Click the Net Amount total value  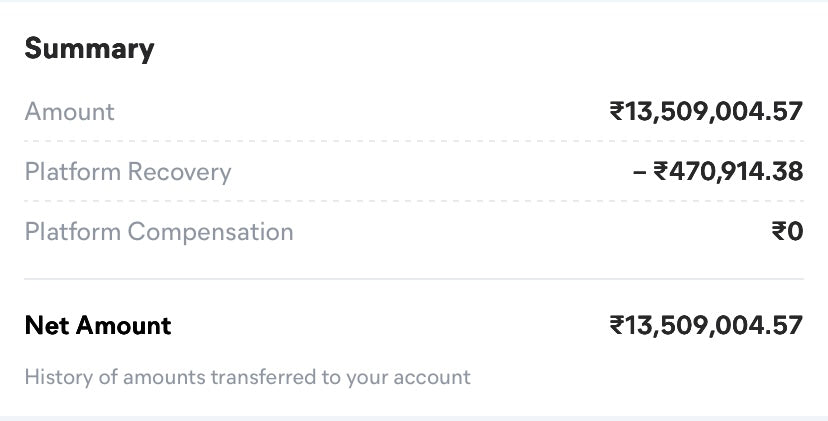[706, 325]
